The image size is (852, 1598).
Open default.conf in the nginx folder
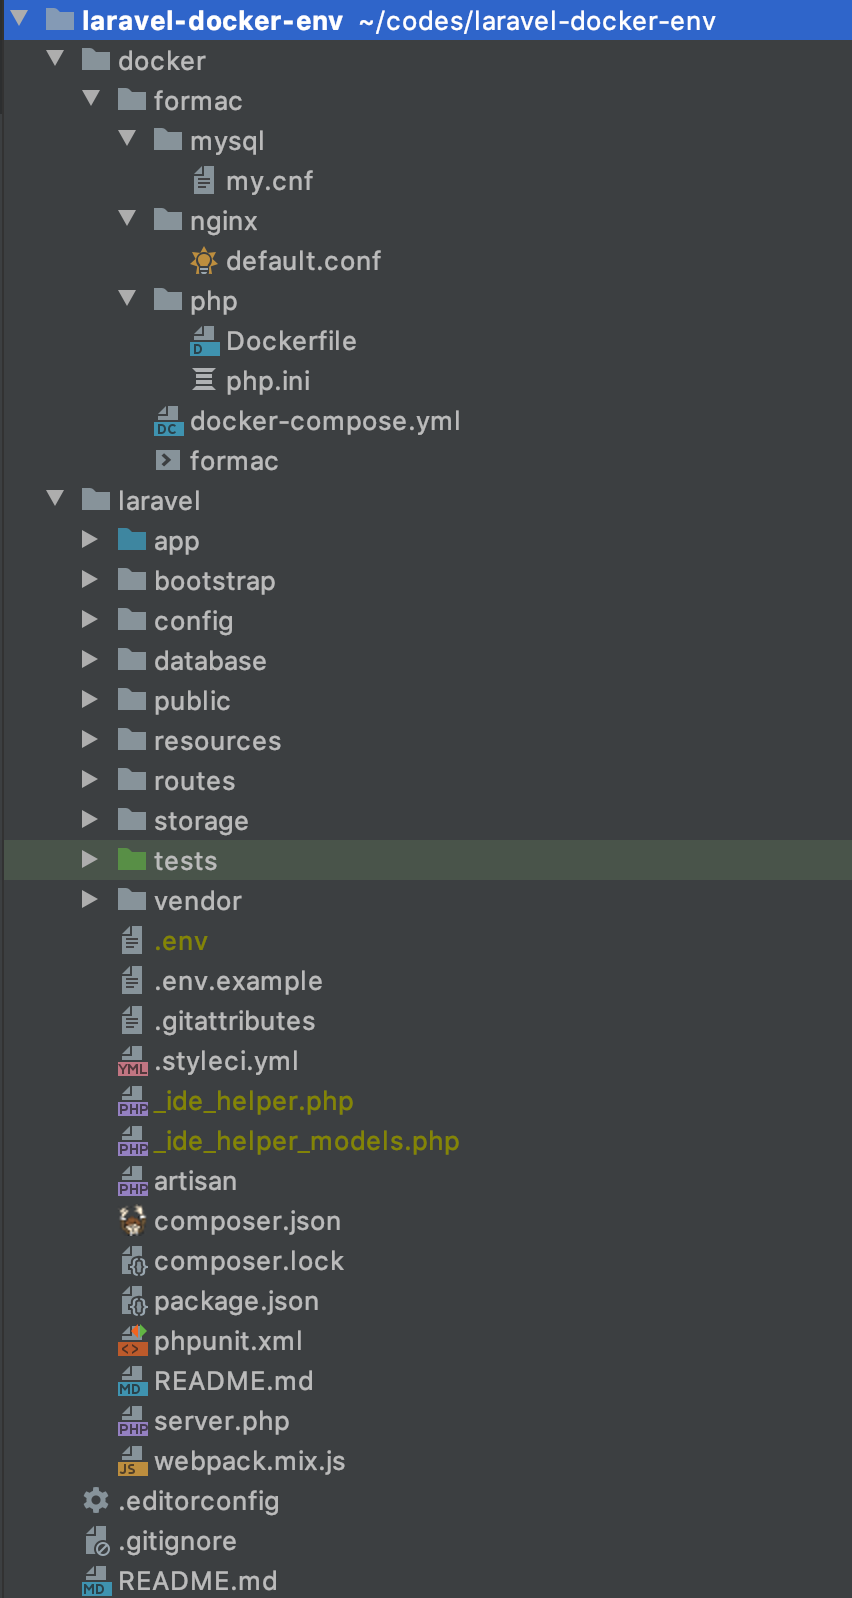click(303, 261)
